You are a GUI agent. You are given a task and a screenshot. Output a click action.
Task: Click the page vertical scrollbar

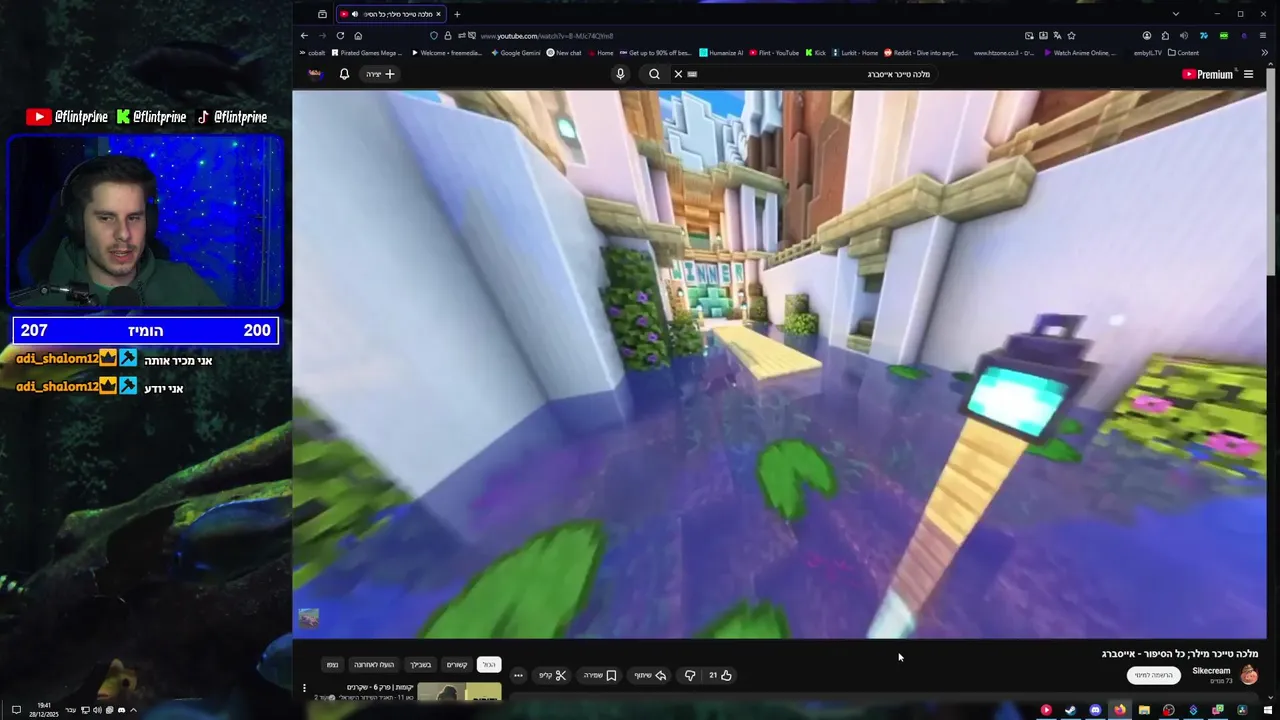pyautogui.click(x=1271, y=170)
